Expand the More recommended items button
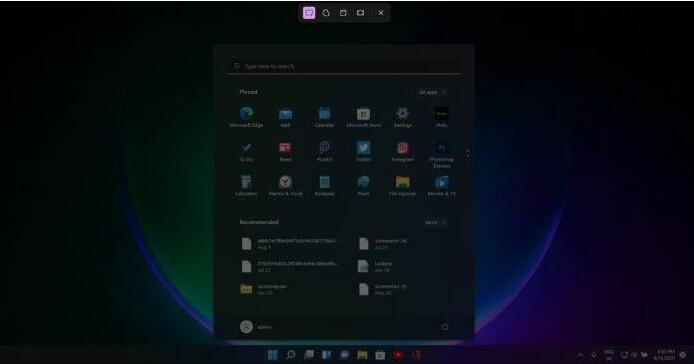 coord(436,222)
